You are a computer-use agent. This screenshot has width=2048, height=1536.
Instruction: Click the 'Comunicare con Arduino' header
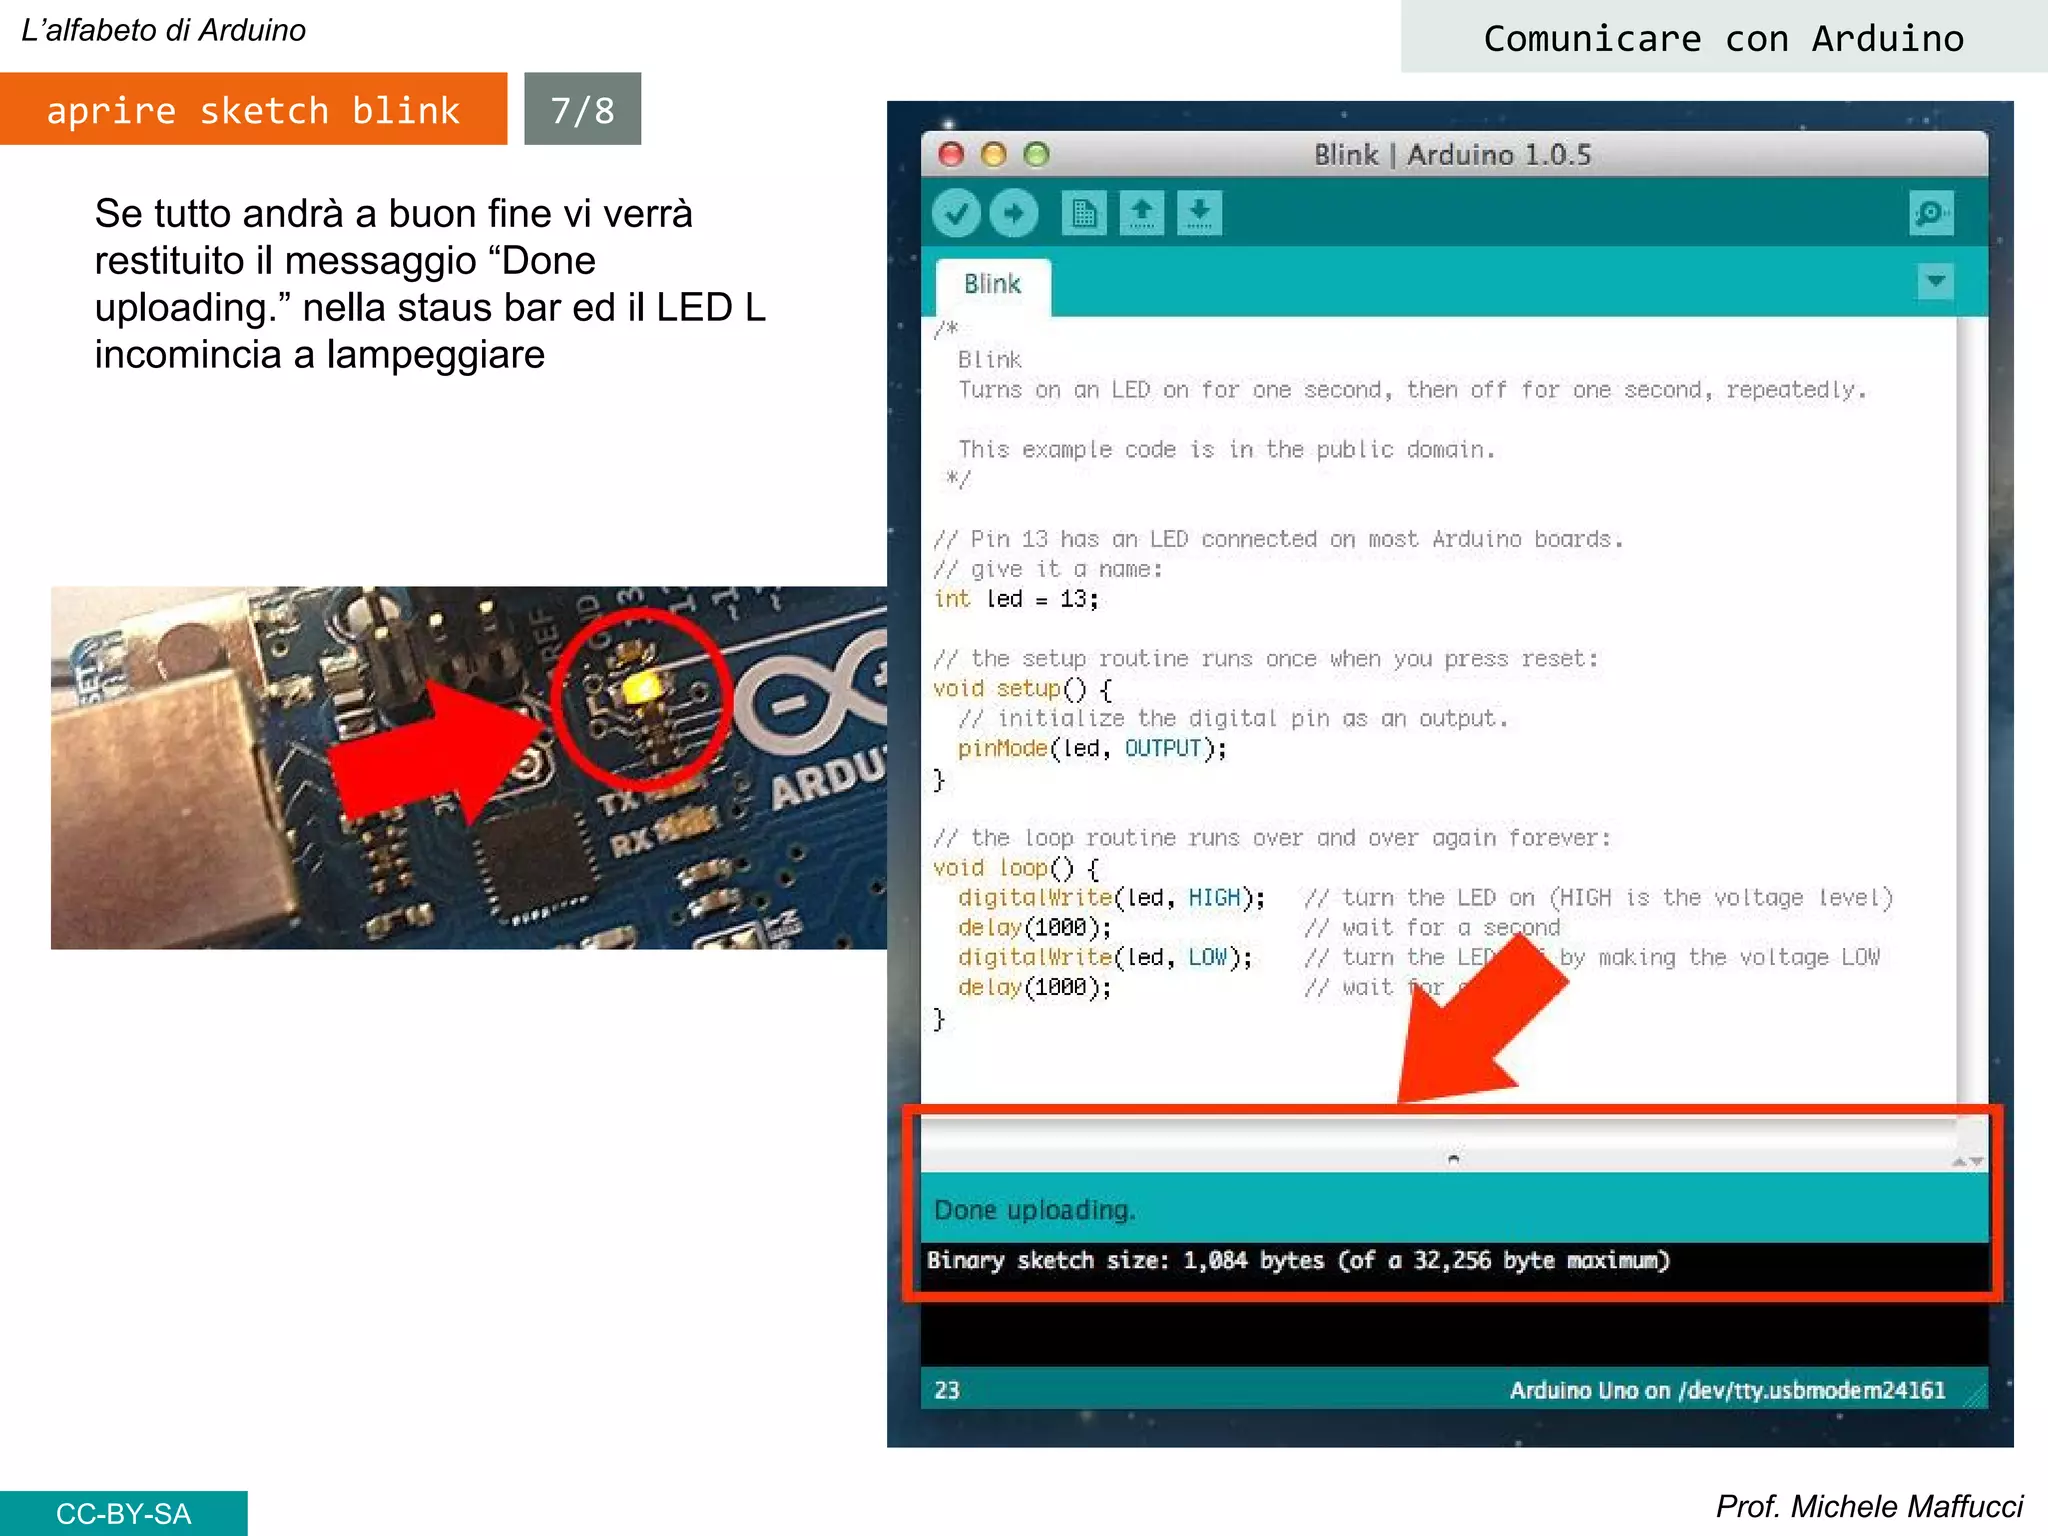pos(1724,38)
